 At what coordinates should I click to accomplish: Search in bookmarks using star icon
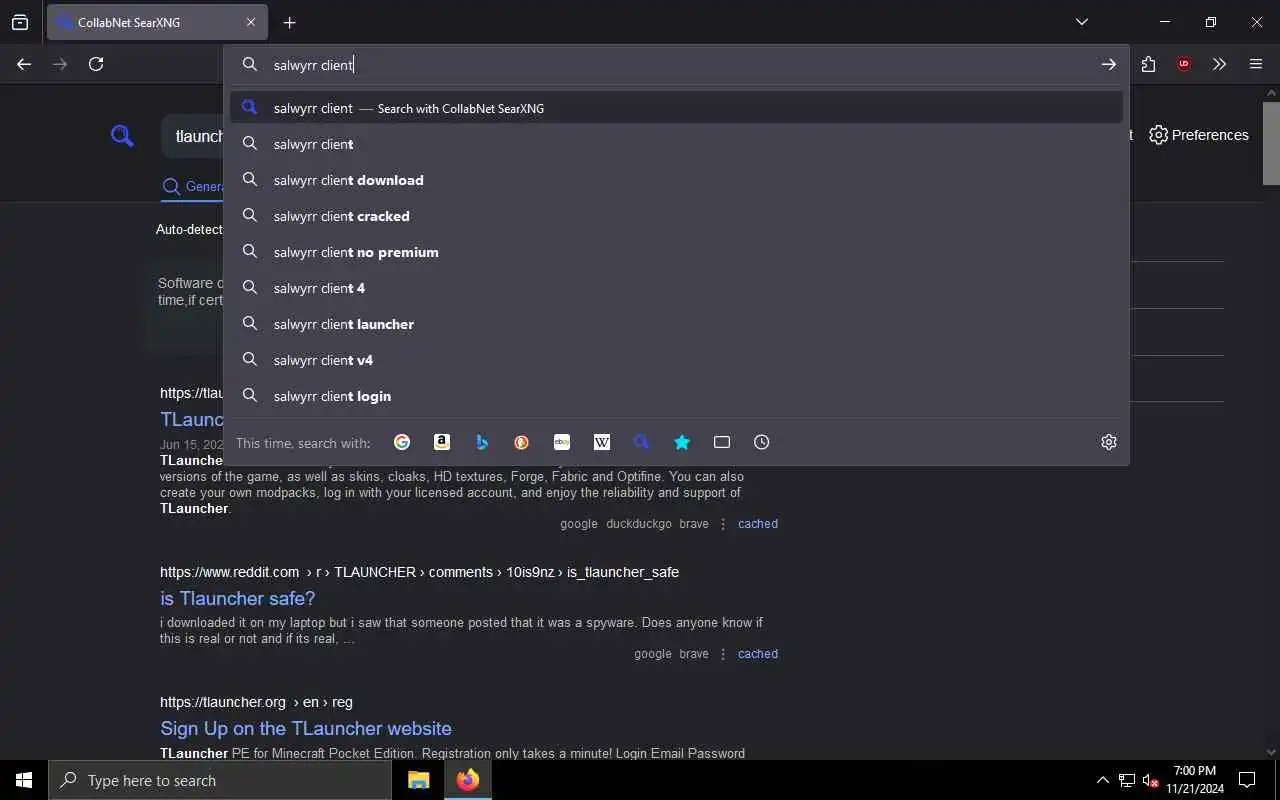point(682,442)
